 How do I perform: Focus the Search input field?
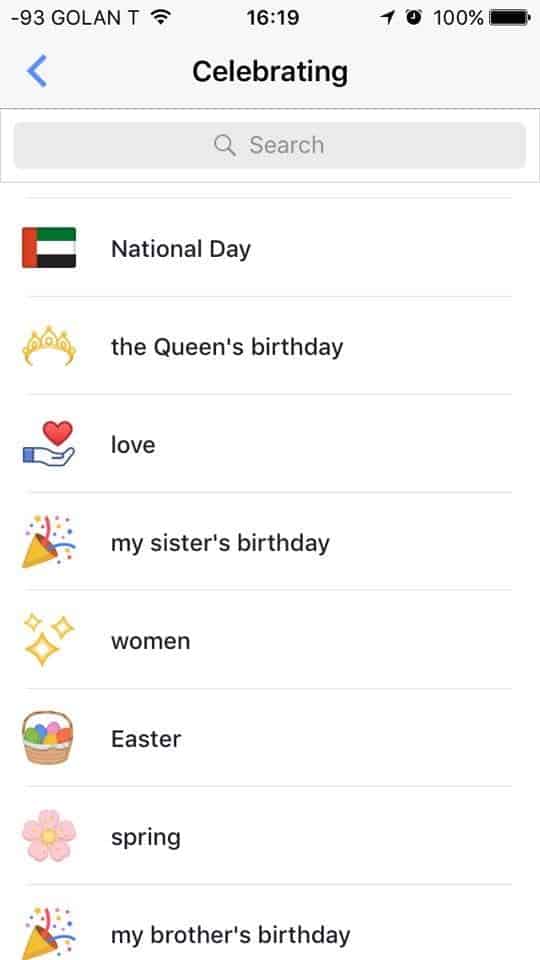coord(270,145)
